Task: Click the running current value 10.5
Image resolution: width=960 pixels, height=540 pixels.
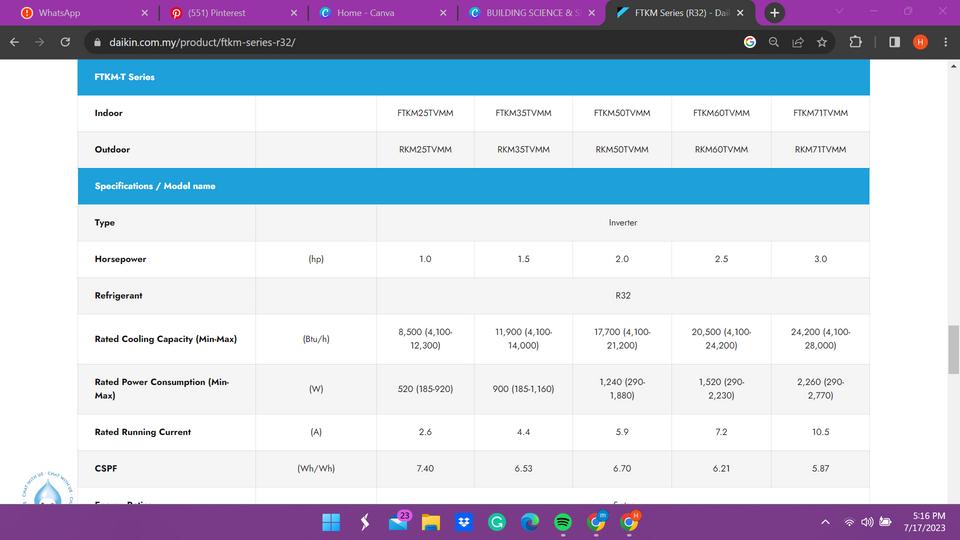Action: [820, 432]
